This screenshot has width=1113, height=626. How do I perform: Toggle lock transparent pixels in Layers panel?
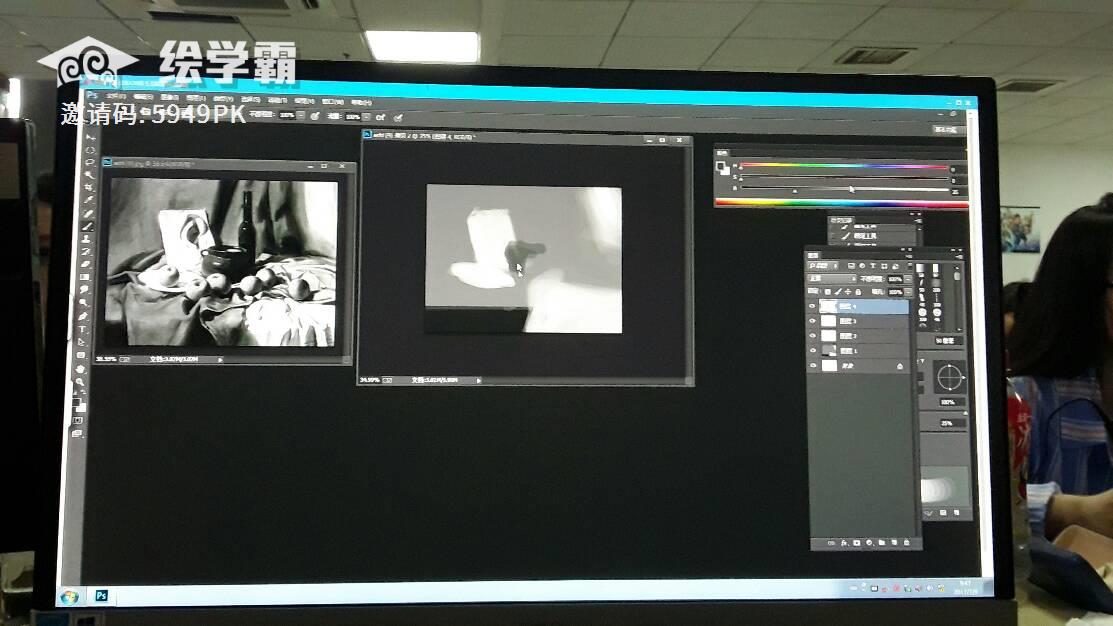tap(828, 292)
